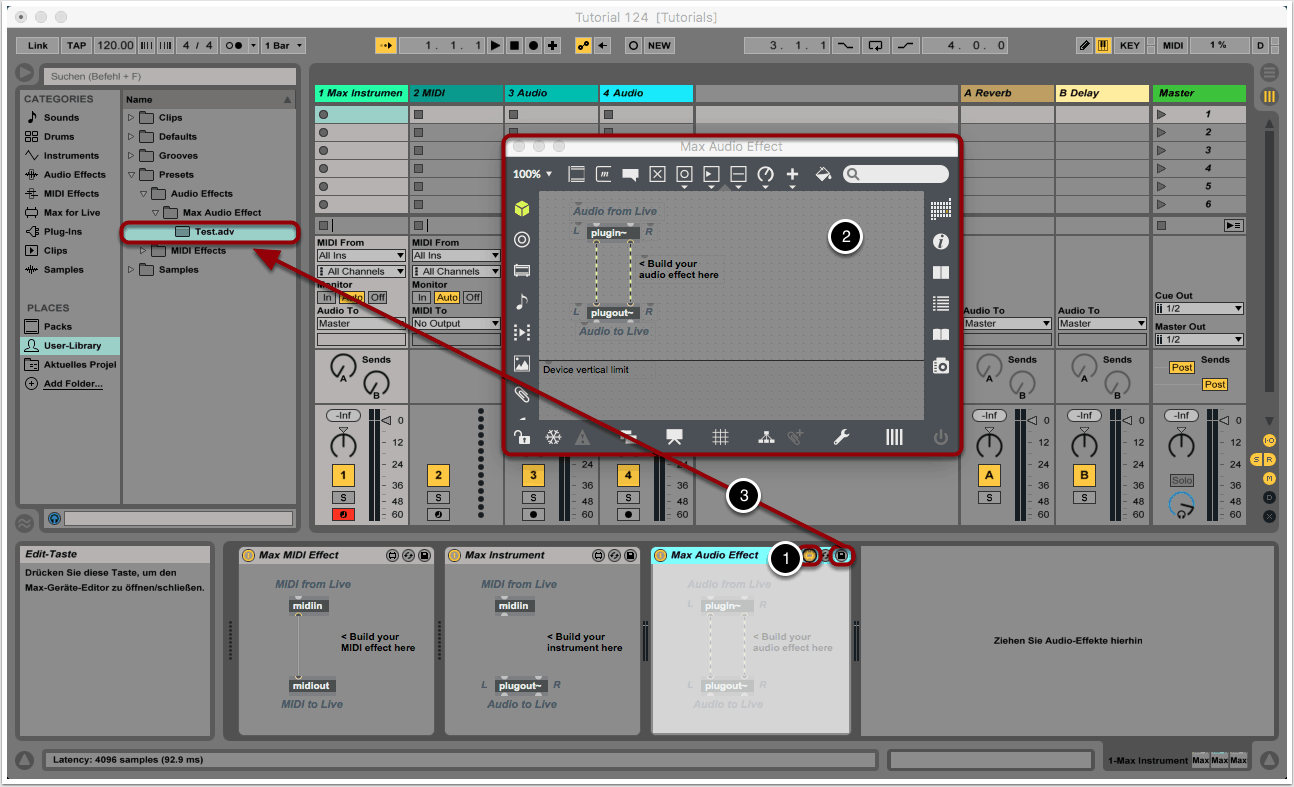Screen dimensions: 1294x787
Task: Open the inspector info icon in Max sidebar
Action: (x=940, y=241)
